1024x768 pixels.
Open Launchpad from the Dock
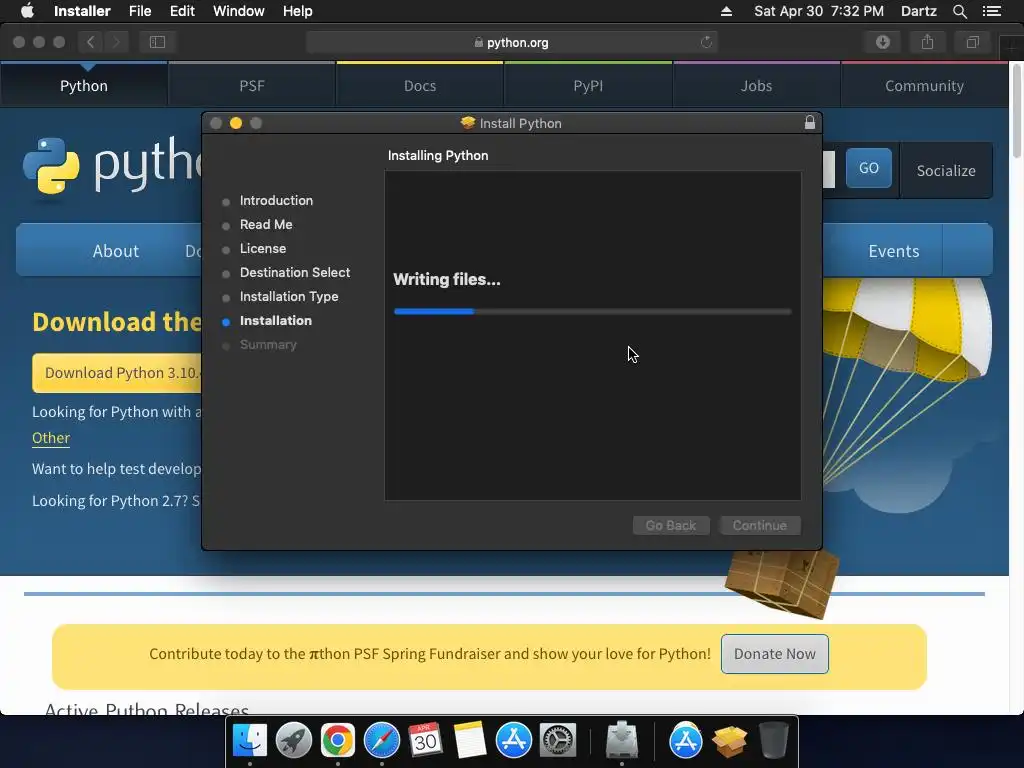click(x=294, y=741)
